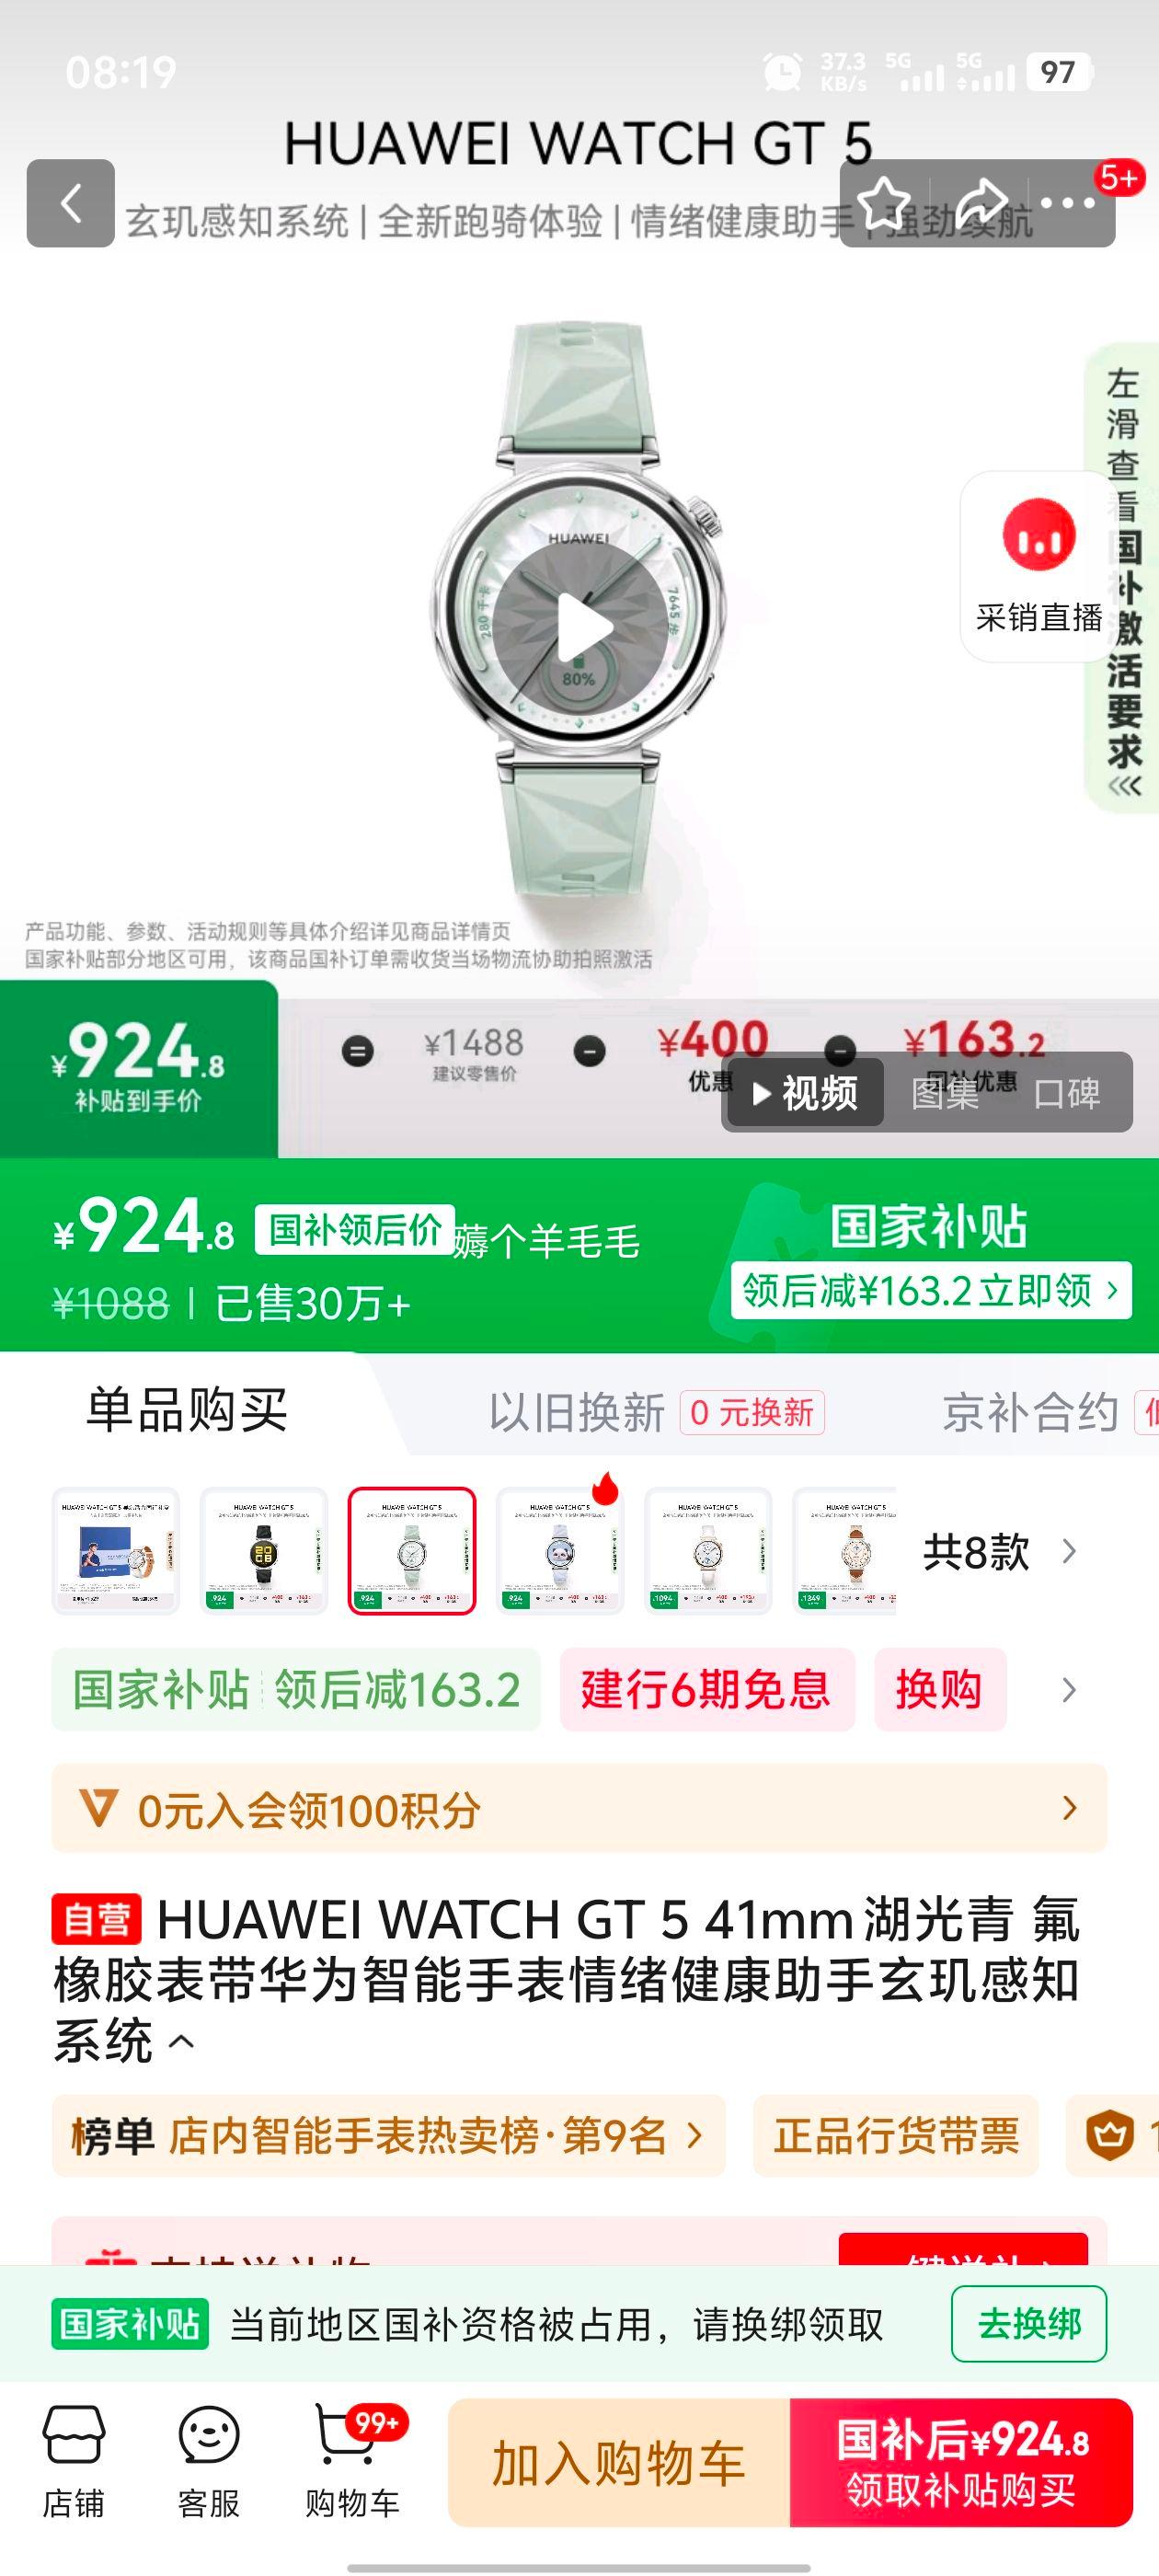Contact 客服 customer service icon
Viewport: 1159px width, 2576px height.
[208, 2462]
